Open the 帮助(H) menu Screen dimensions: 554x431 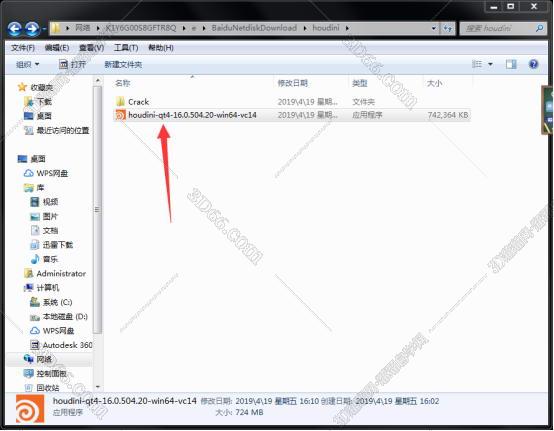click(x=161, y=48)
